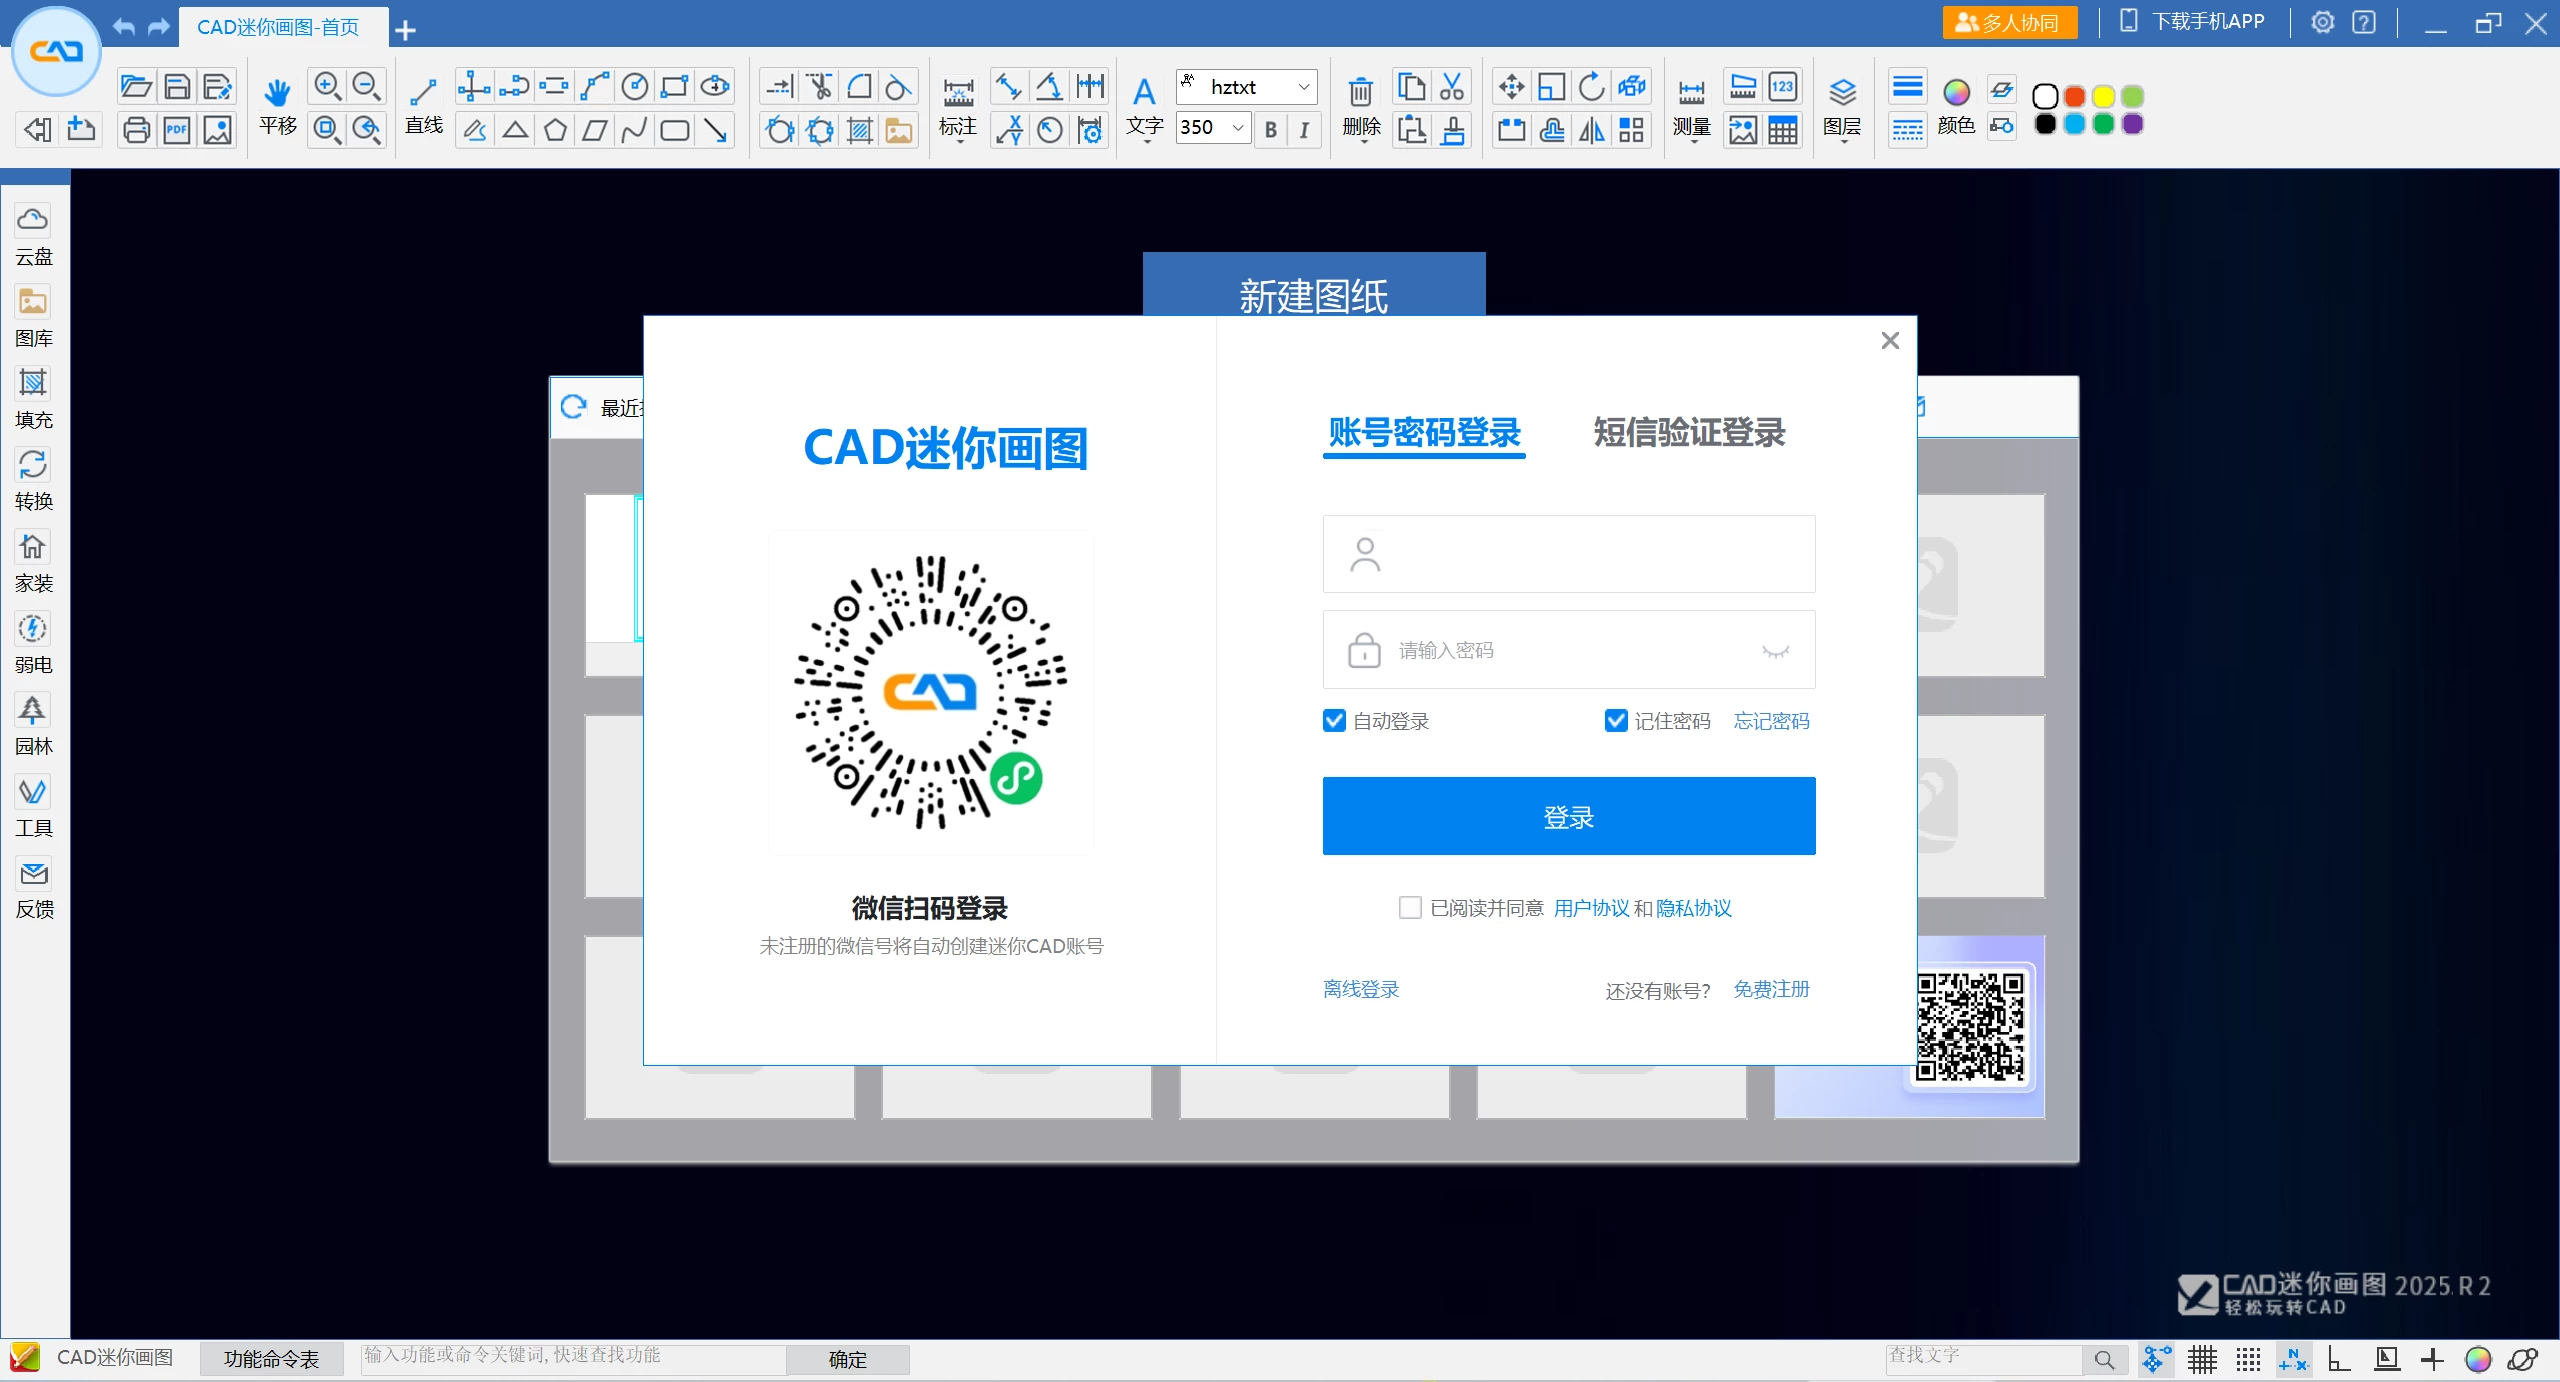Switch to 短信验证登录 tab
2560x1382 pixels.
pyautogui.click(x=1689, y=433)
